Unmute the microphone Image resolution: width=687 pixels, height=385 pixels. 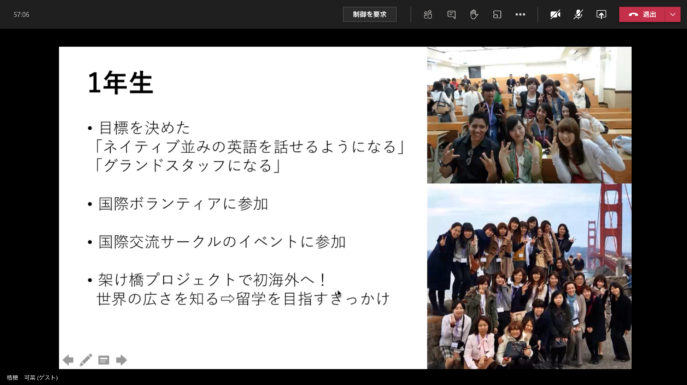578,14
